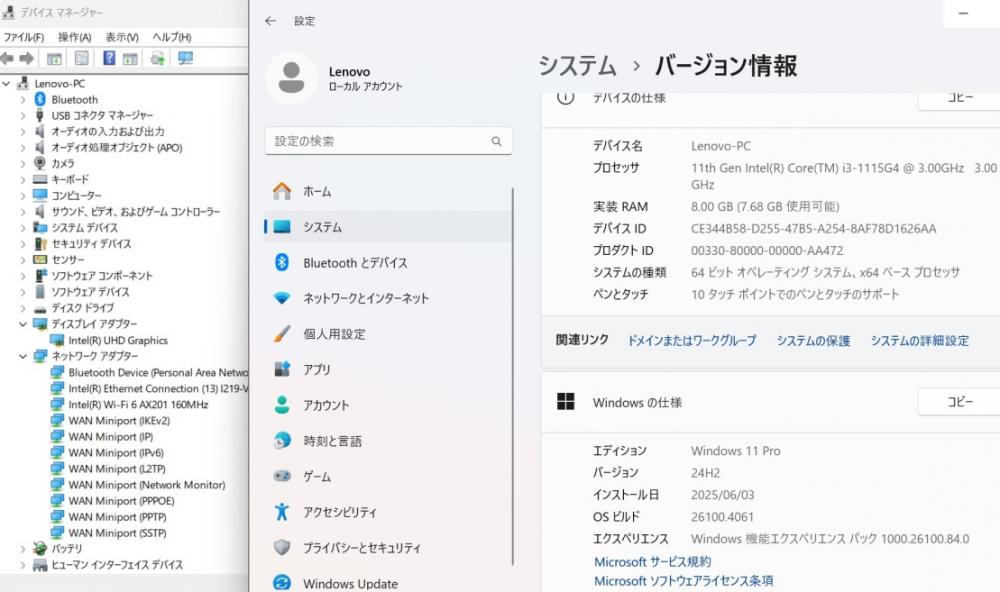Image resolution: width=1000 pixels, height=592 pixels.
Task: Open ゲーム settings
Action: (388, 477)
